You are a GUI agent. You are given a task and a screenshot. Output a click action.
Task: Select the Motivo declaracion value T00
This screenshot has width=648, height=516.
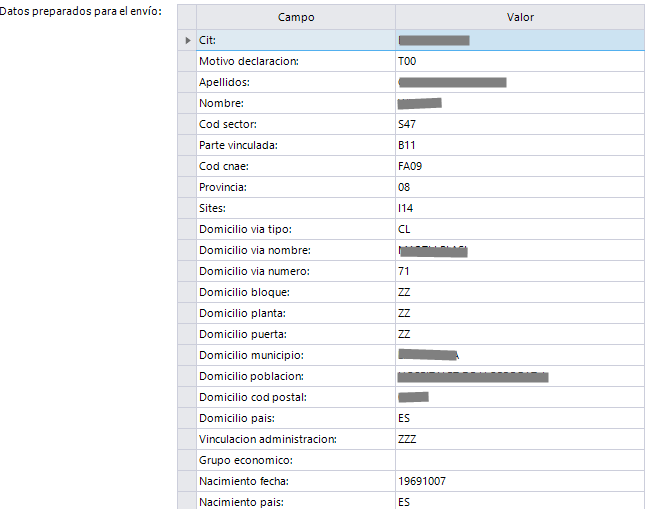coord(406,61)
